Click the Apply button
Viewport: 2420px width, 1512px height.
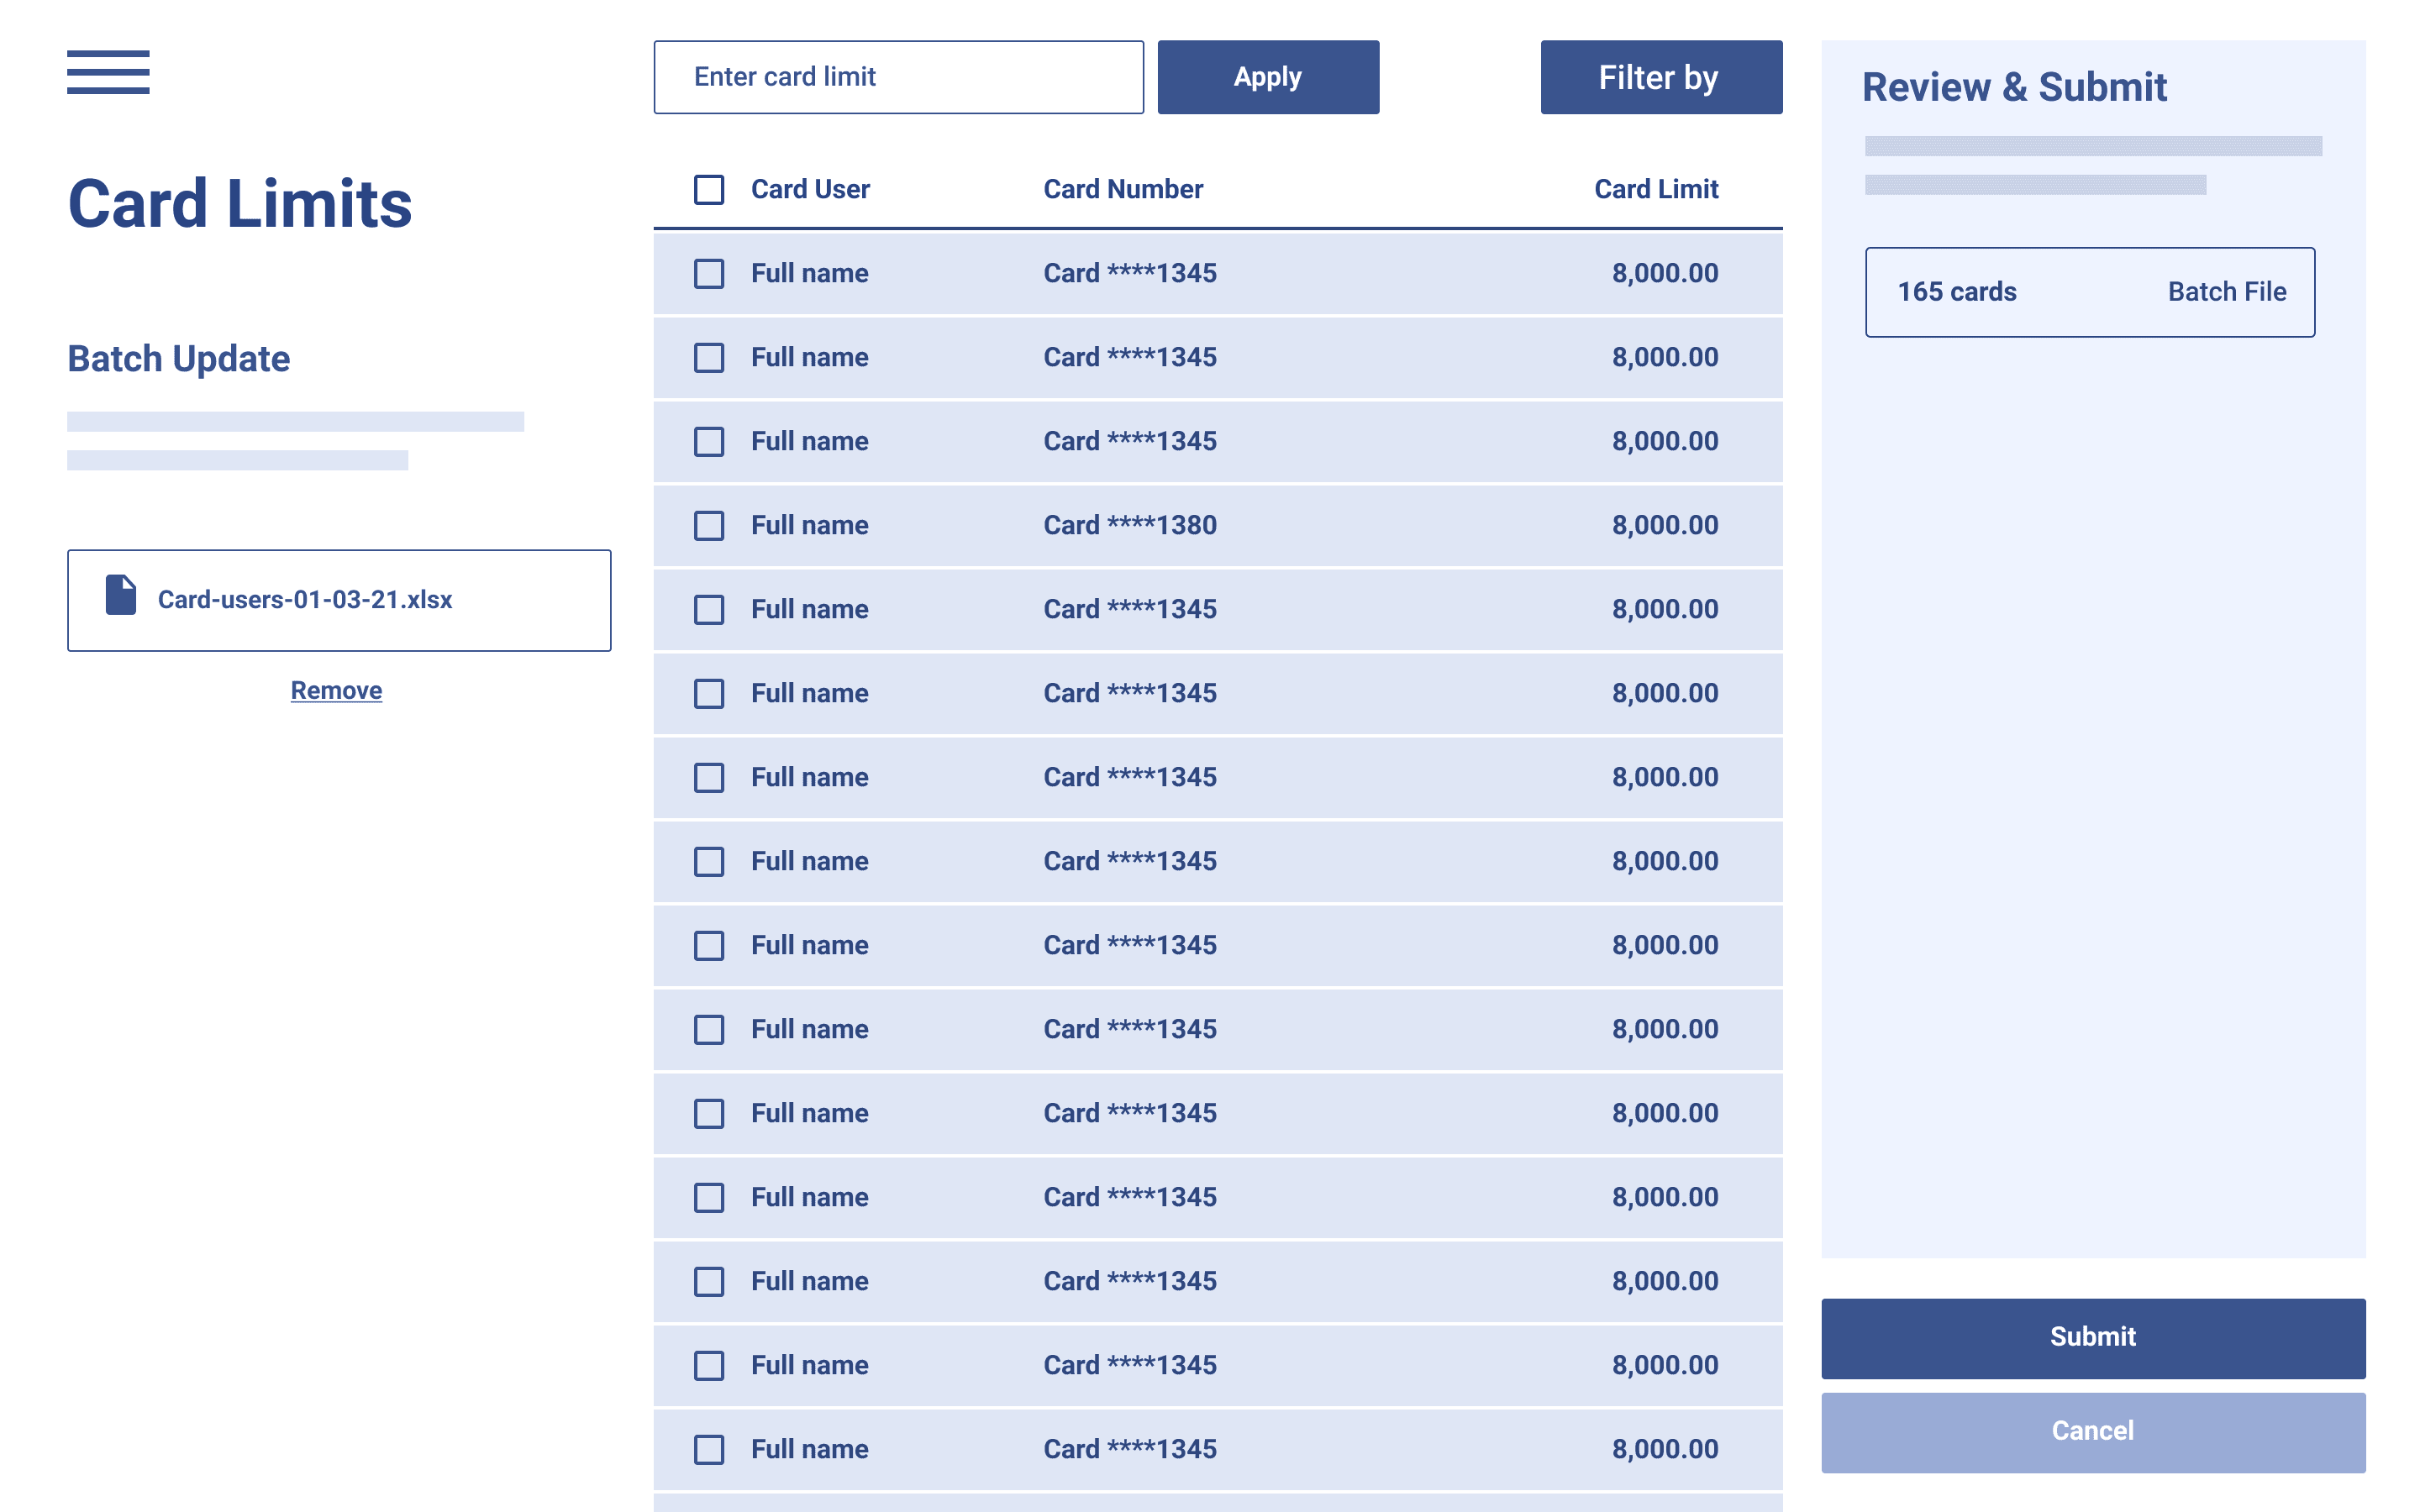point(1267,76)
